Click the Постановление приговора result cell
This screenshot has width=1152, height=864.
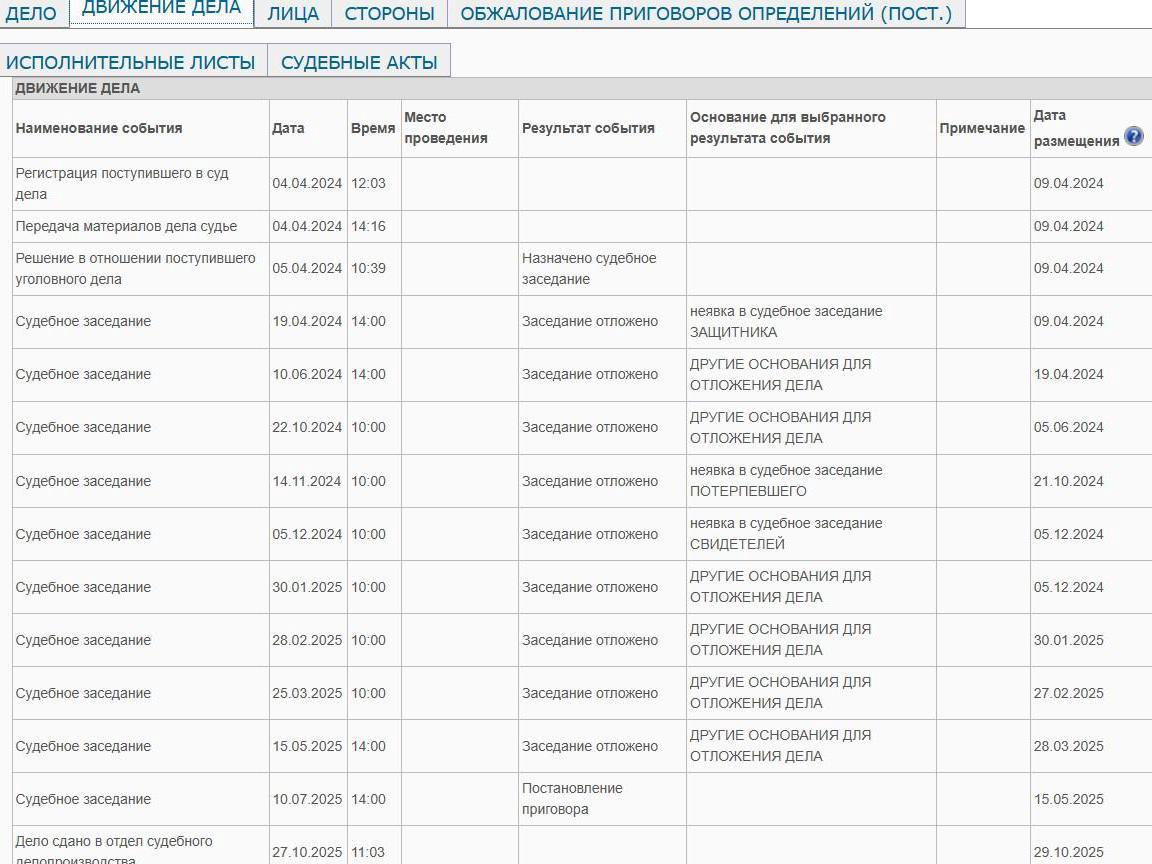[x=572, y=798]
